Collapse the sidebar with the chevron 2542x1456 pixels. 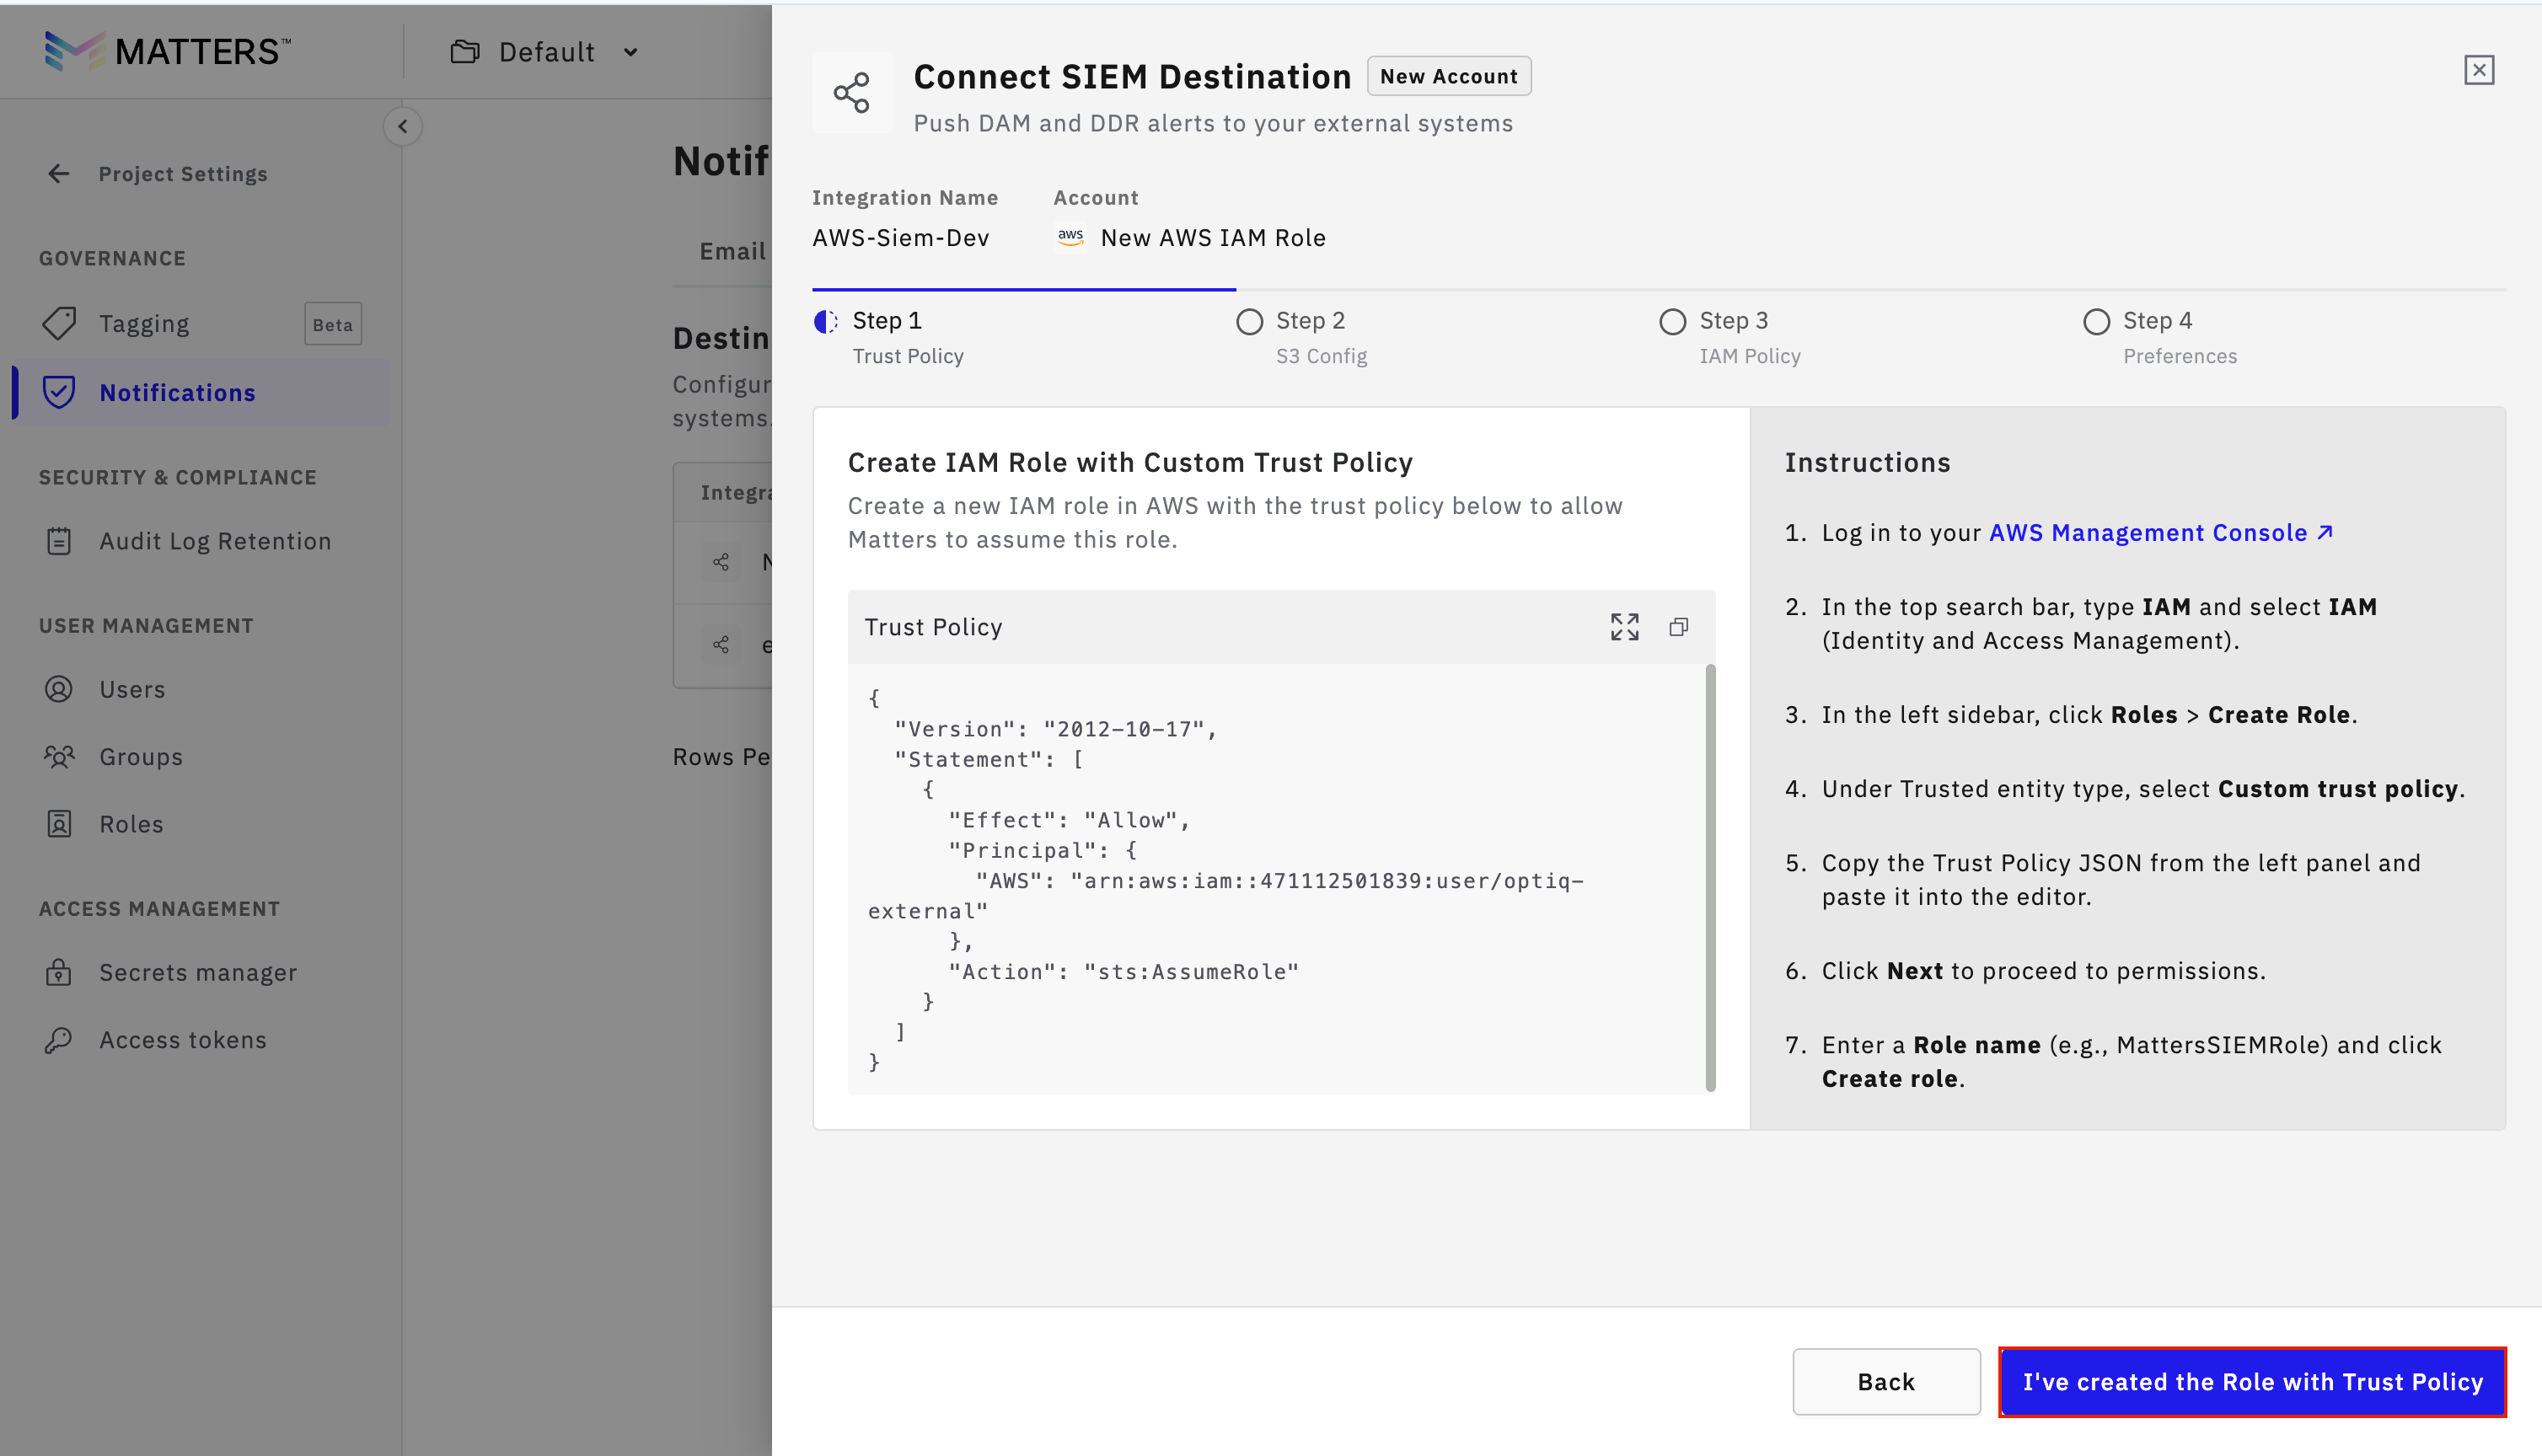[x=402, y=126]
